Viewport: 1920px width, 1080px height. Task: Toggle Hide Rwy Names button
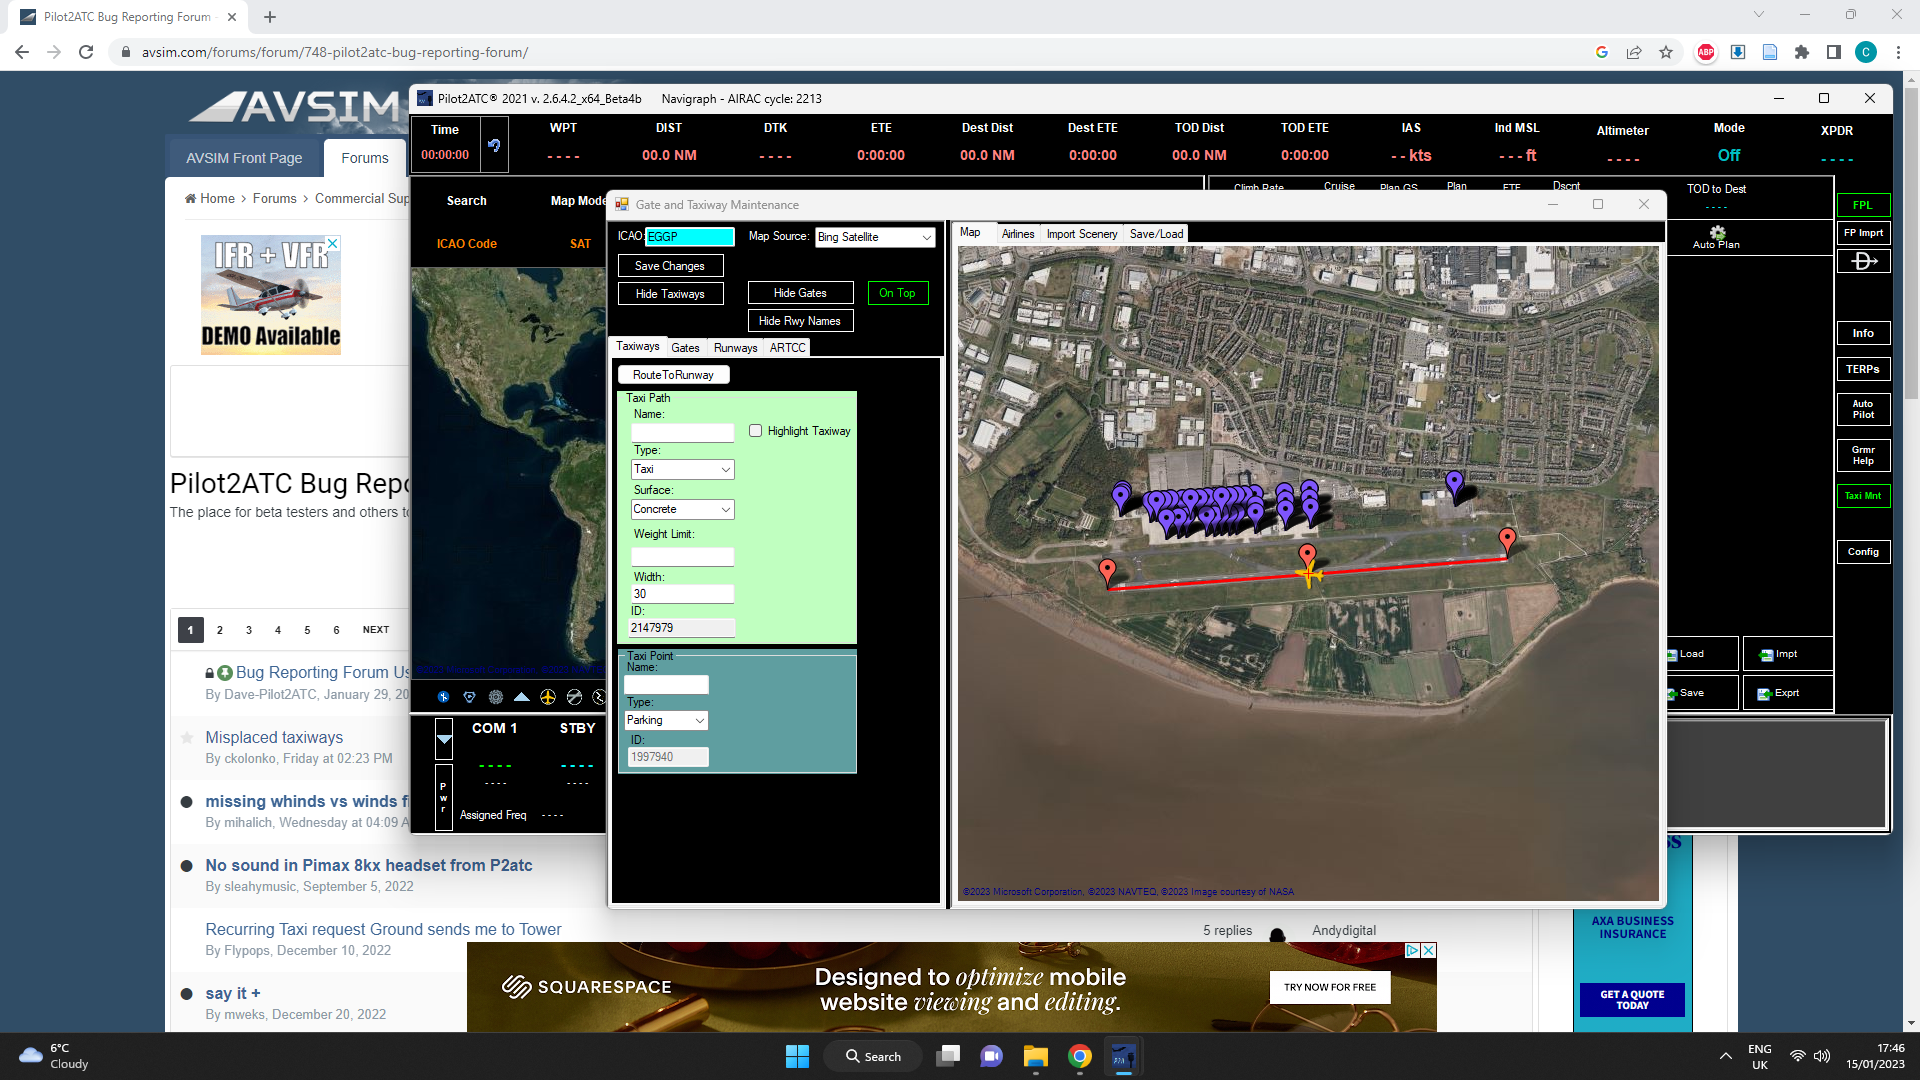point(800,321)
